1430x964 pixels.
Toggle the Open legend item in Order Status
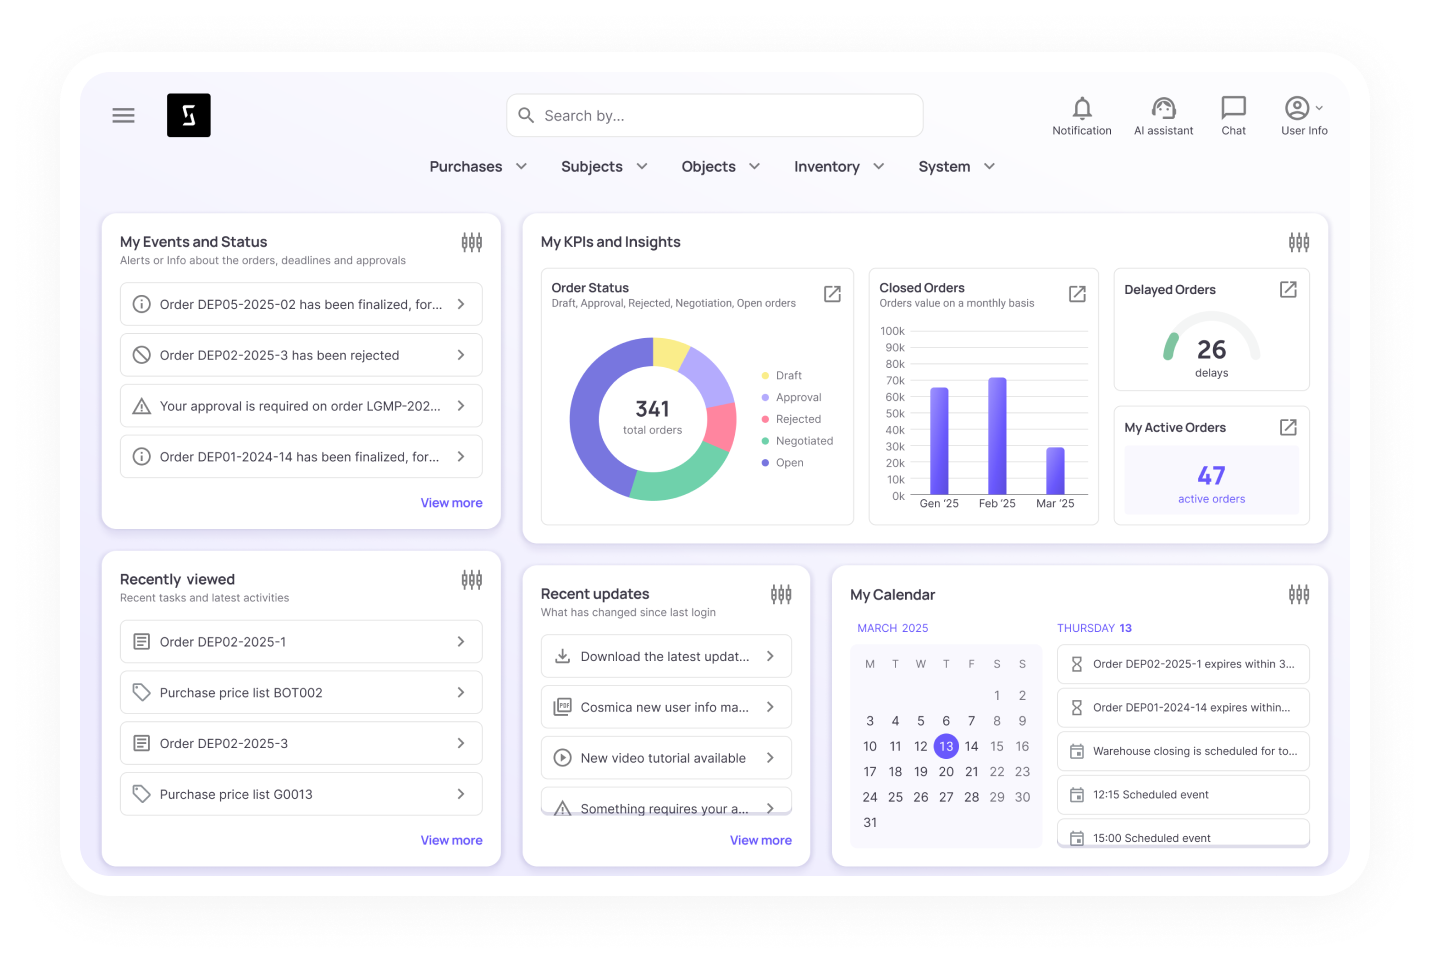click(x=788, y=463)
